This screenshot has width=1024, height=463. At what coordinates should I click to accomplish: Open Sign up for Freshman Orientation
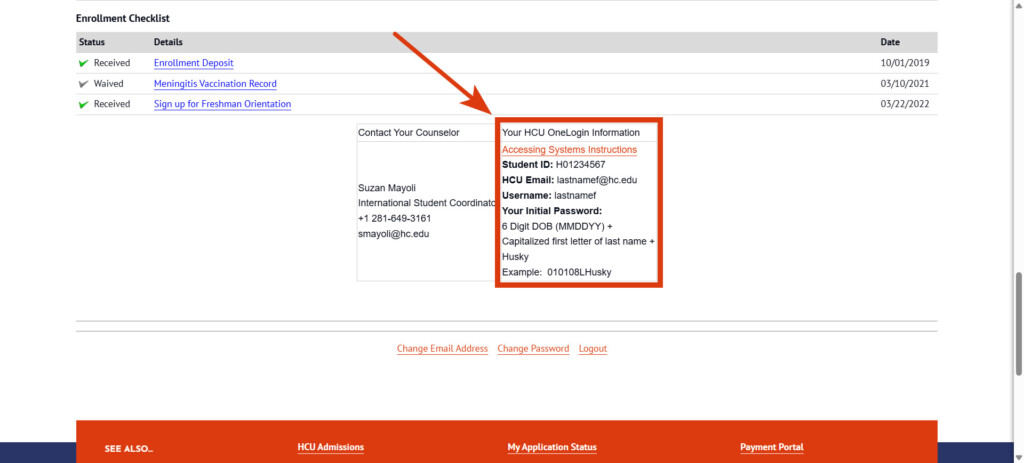[x=223, y=104]
